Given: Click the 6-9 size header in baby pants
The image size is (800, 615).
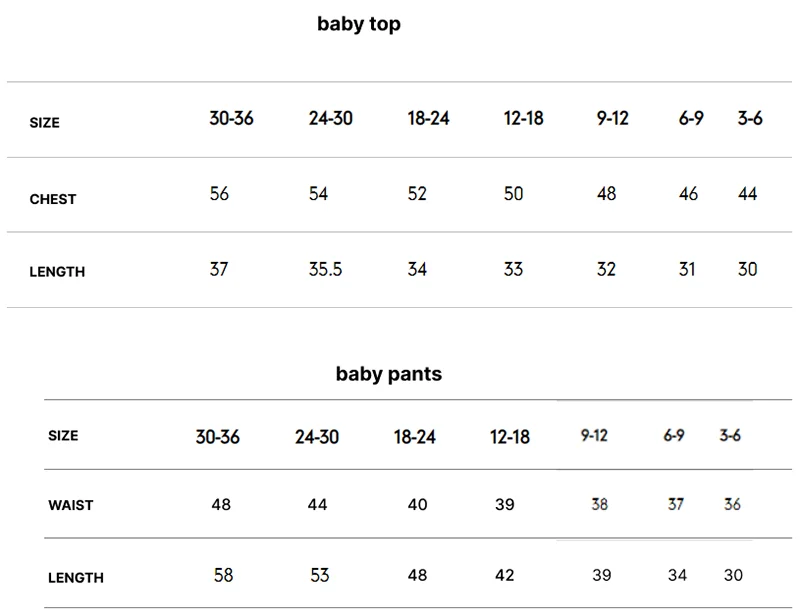Looking at the screenshot, I should (x=674, y=435).
